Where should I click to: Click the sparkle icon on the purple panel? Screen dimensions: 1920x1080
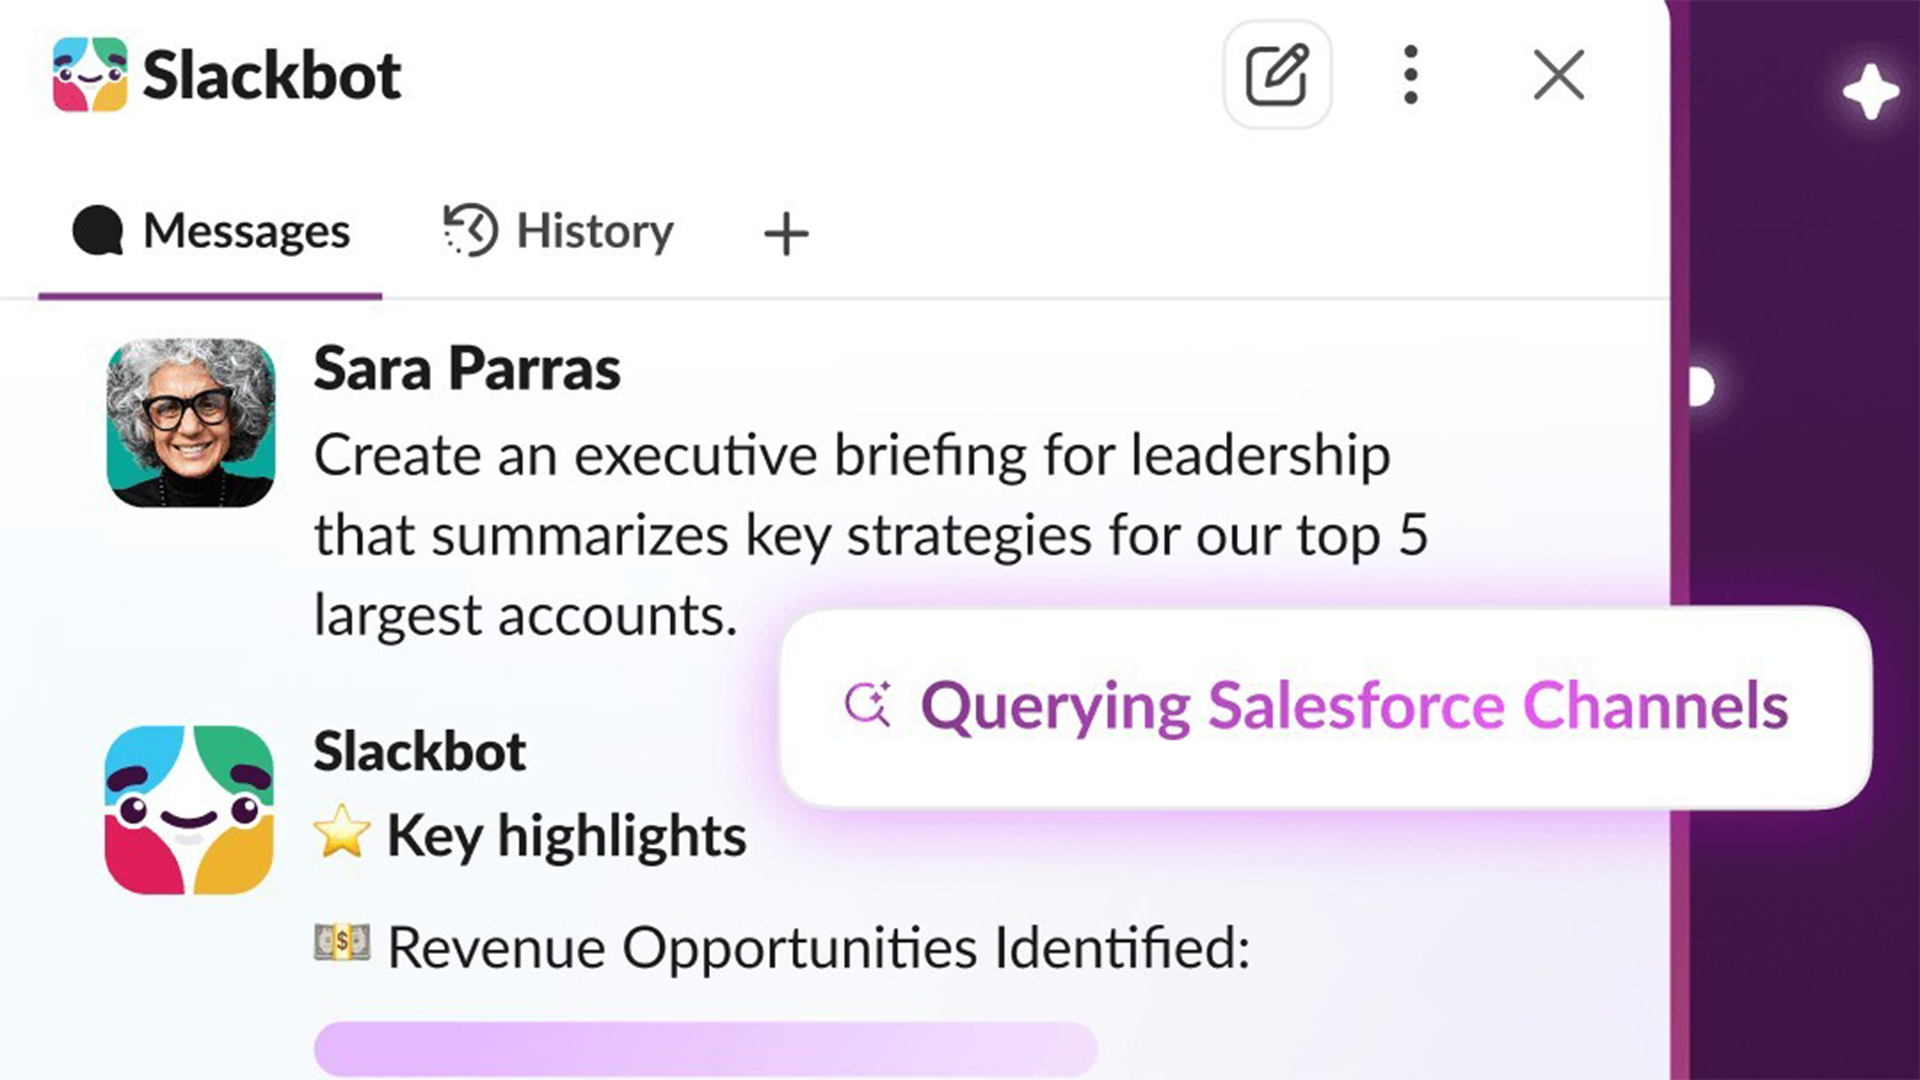(x=1869, y=92)
